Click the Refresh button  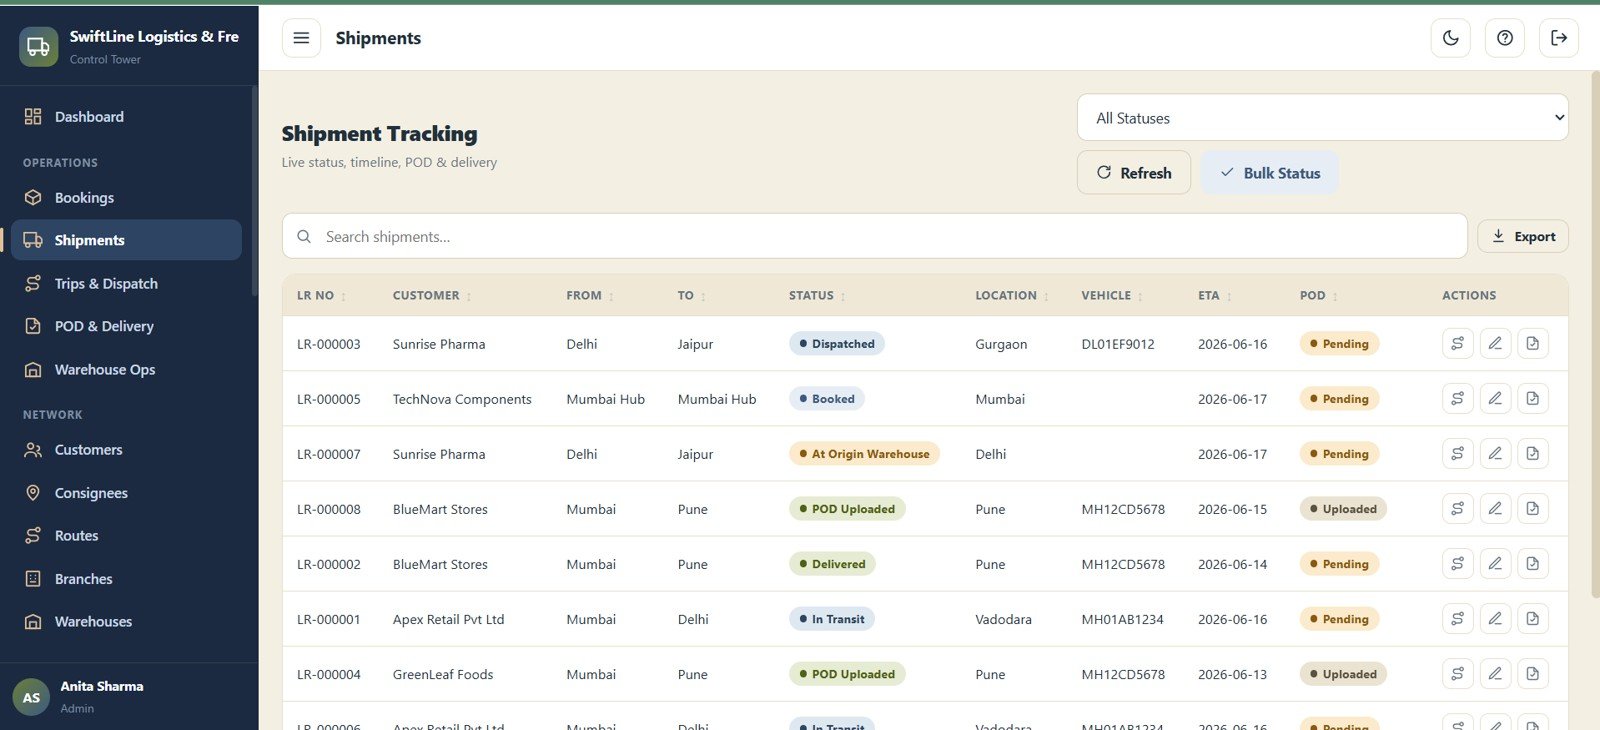pos(1134,173)
